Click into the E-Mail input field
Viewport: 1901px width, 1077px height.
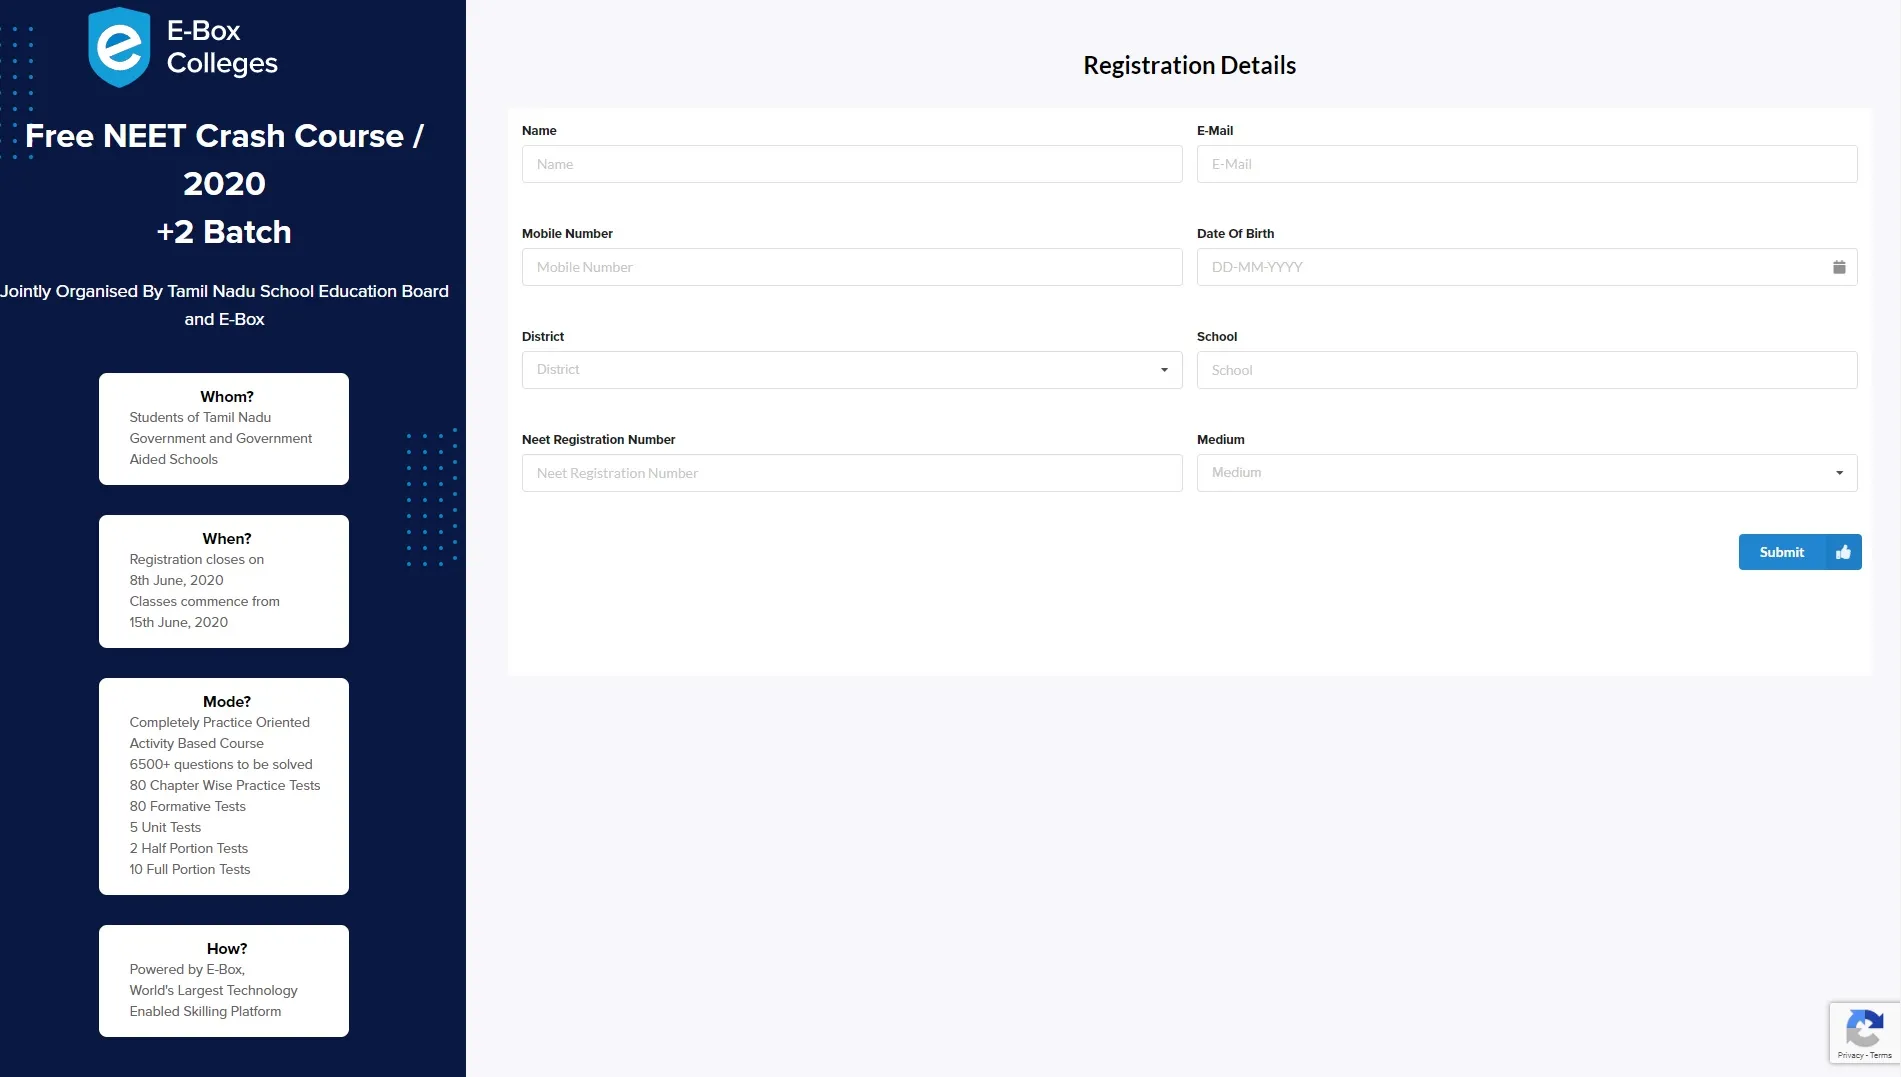(x=1527, y=164)
